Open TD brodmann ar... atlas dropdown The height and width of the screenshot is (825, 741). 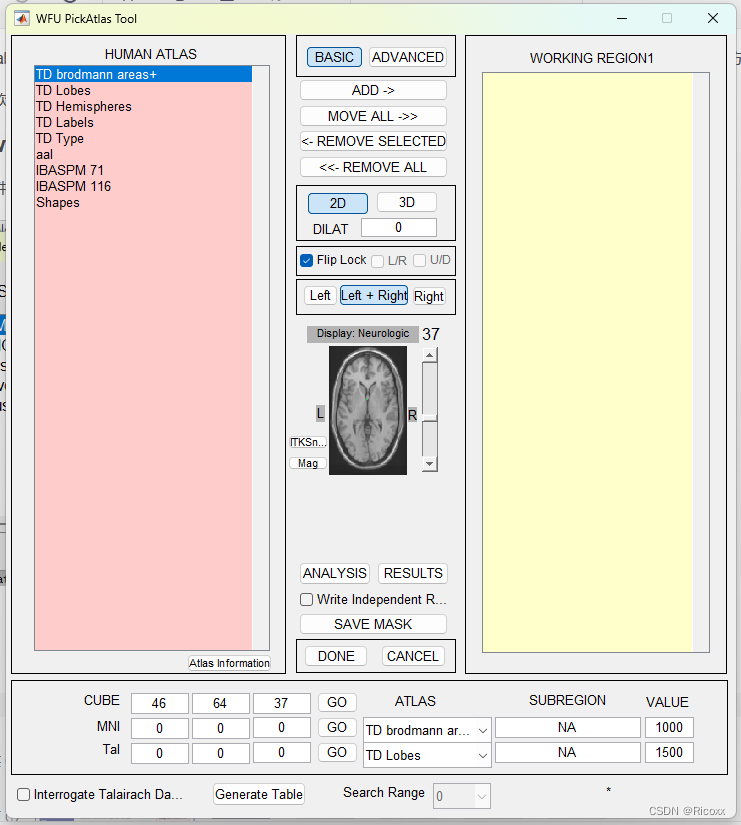click(x=427, y=730)
